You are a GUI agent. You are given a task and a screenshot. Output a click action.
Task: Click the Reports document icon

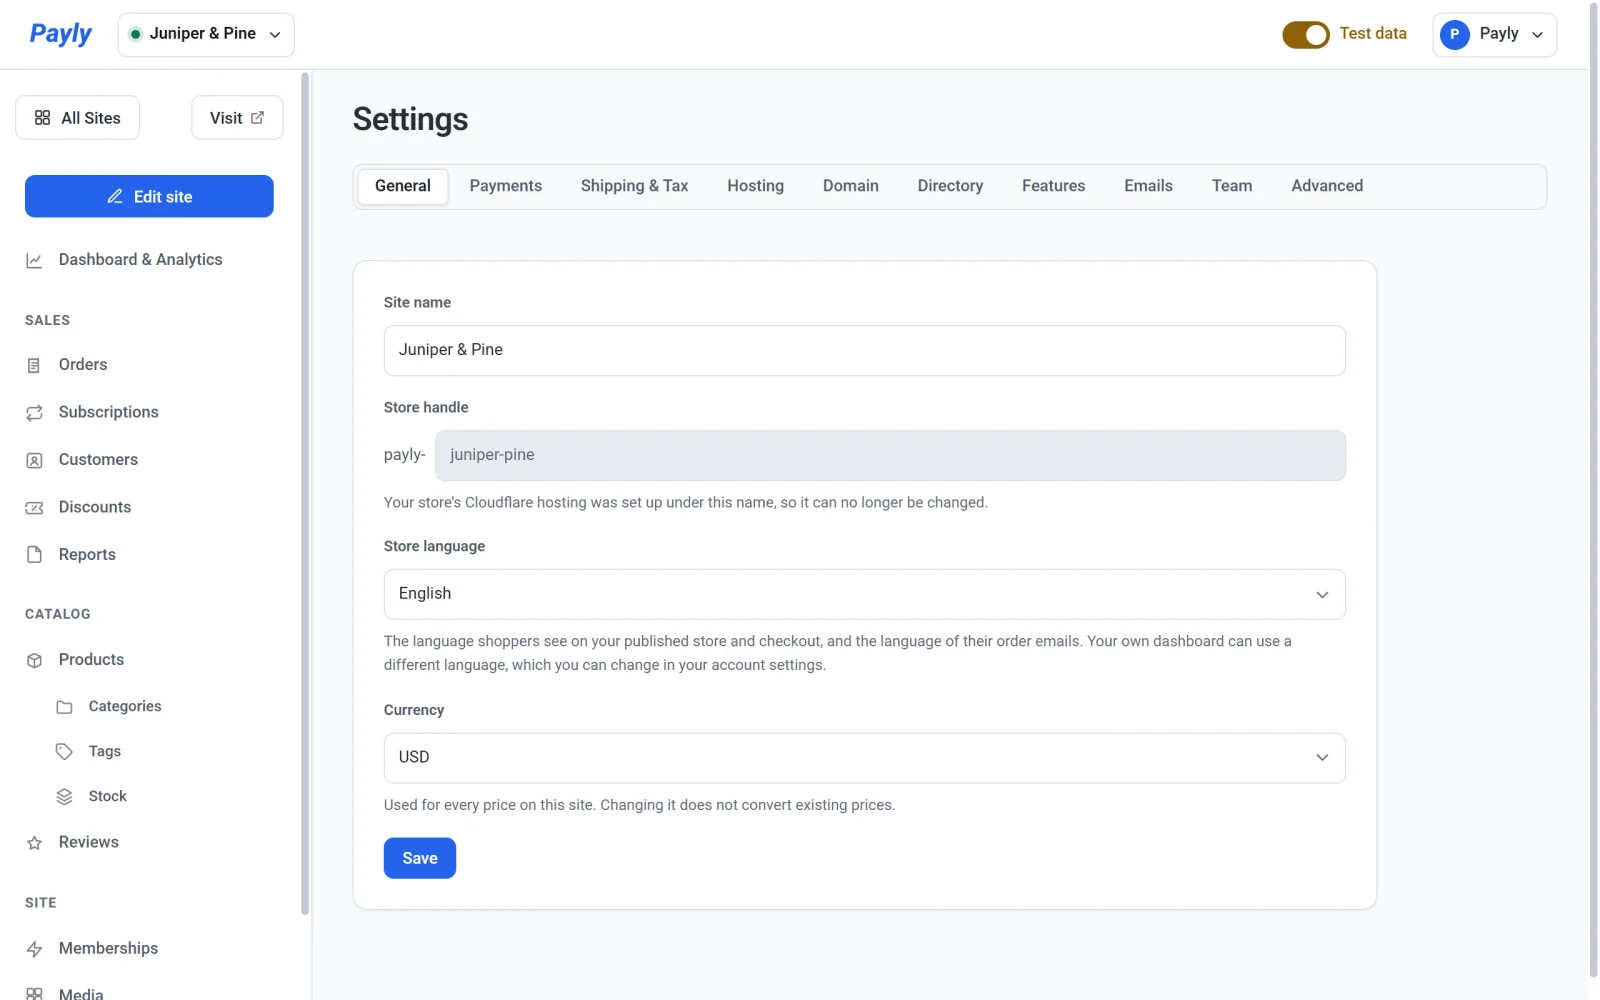(x=34, y=555)
